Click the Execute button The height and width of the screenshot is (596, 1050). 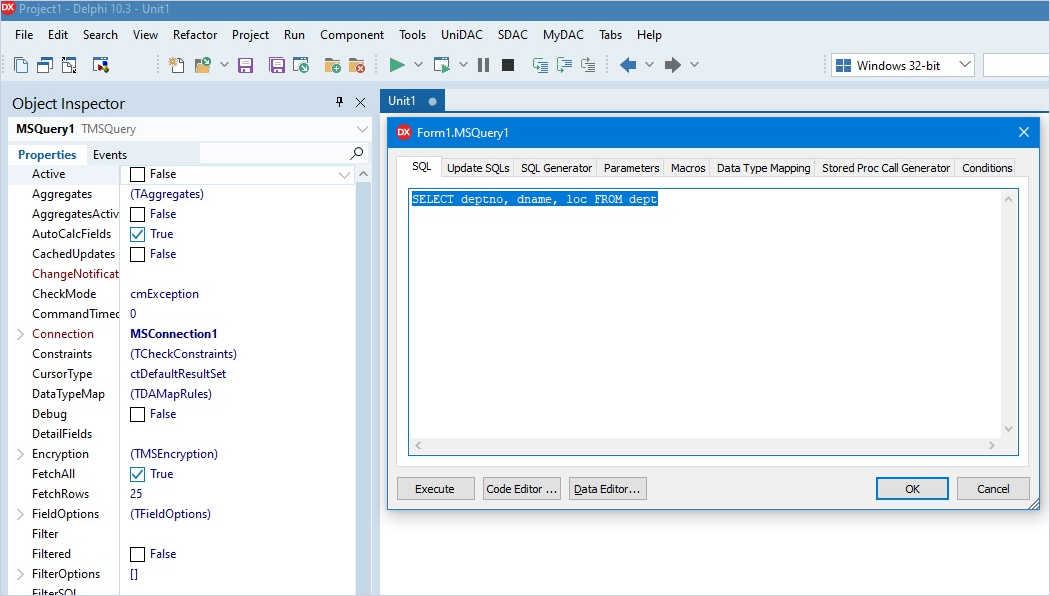point(435,488)
